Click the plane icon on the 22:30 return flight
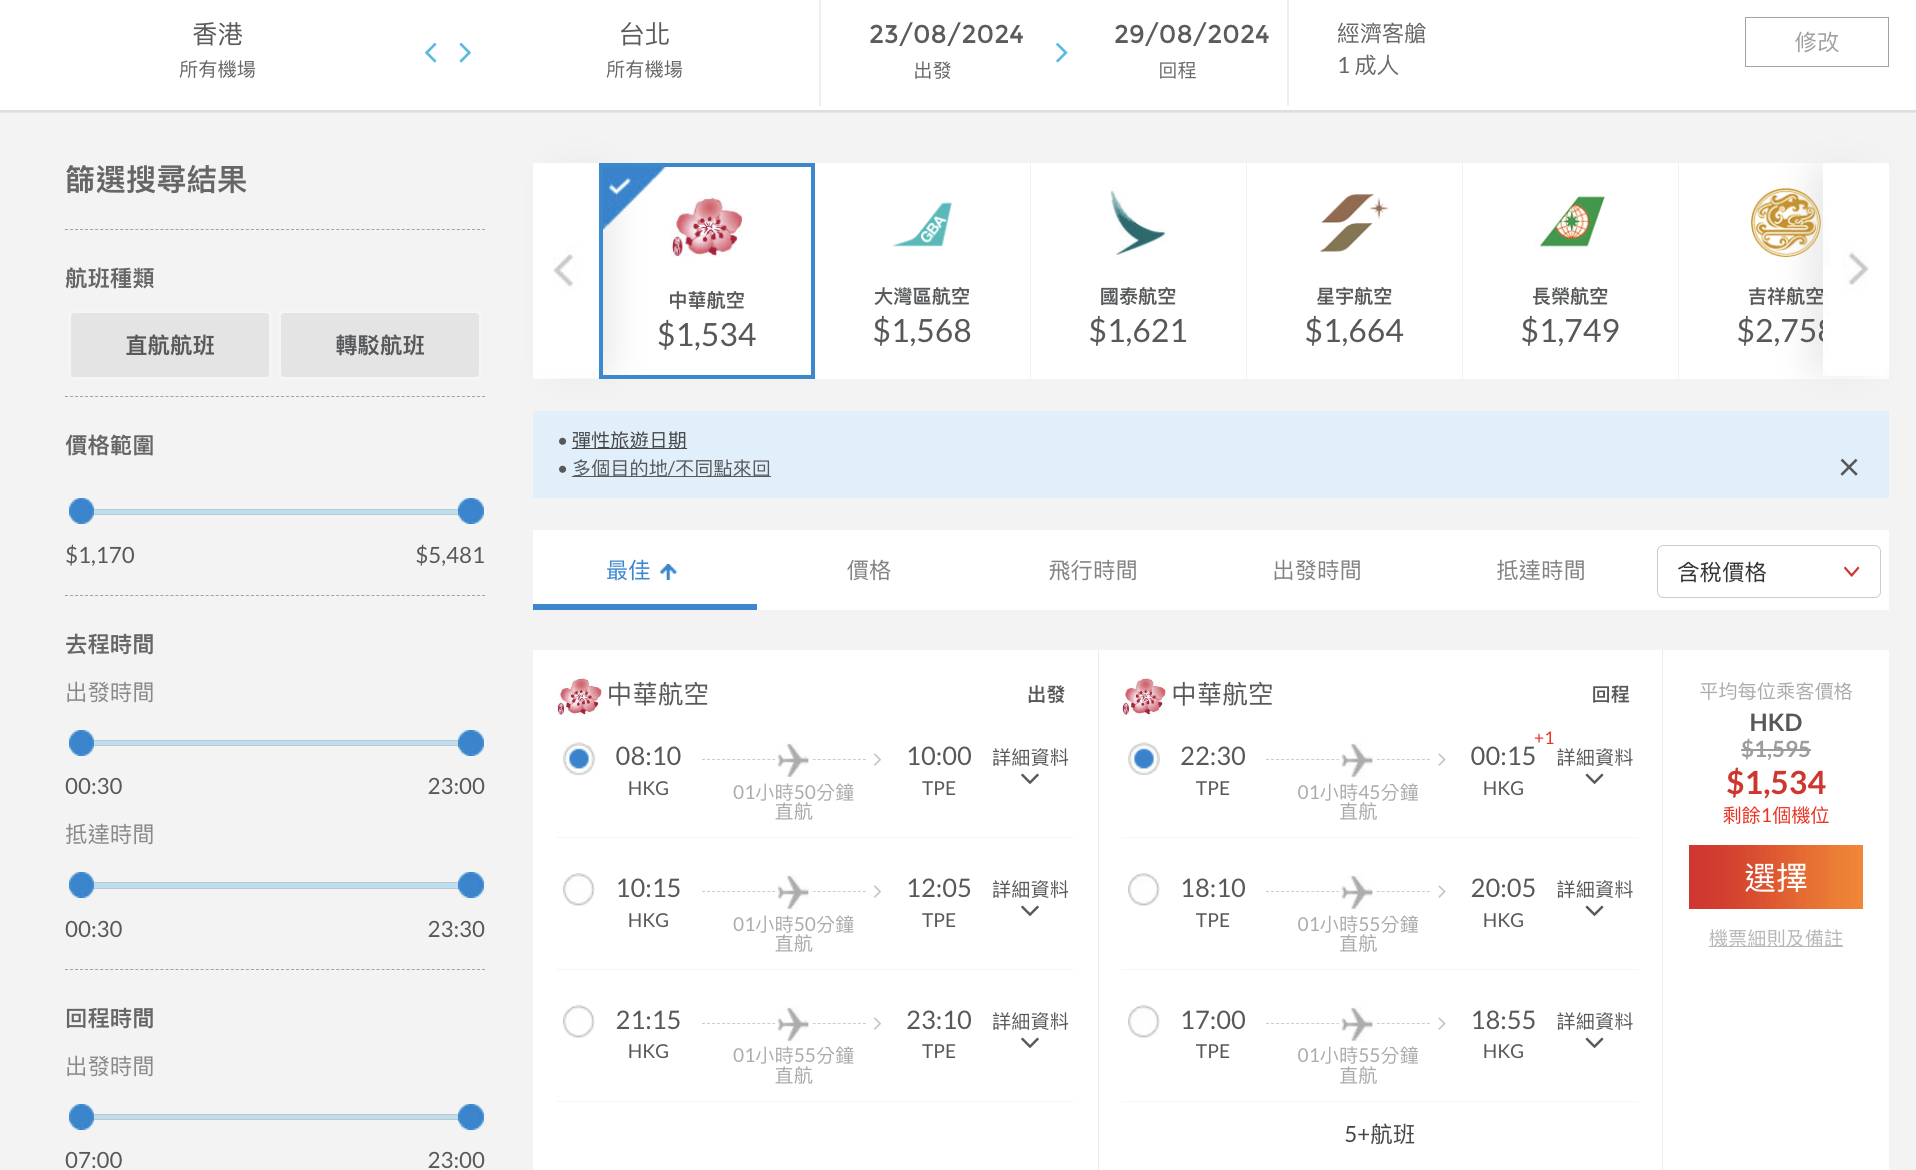The height and width of the screenshot is (1170, 1916). (1356, 760)
